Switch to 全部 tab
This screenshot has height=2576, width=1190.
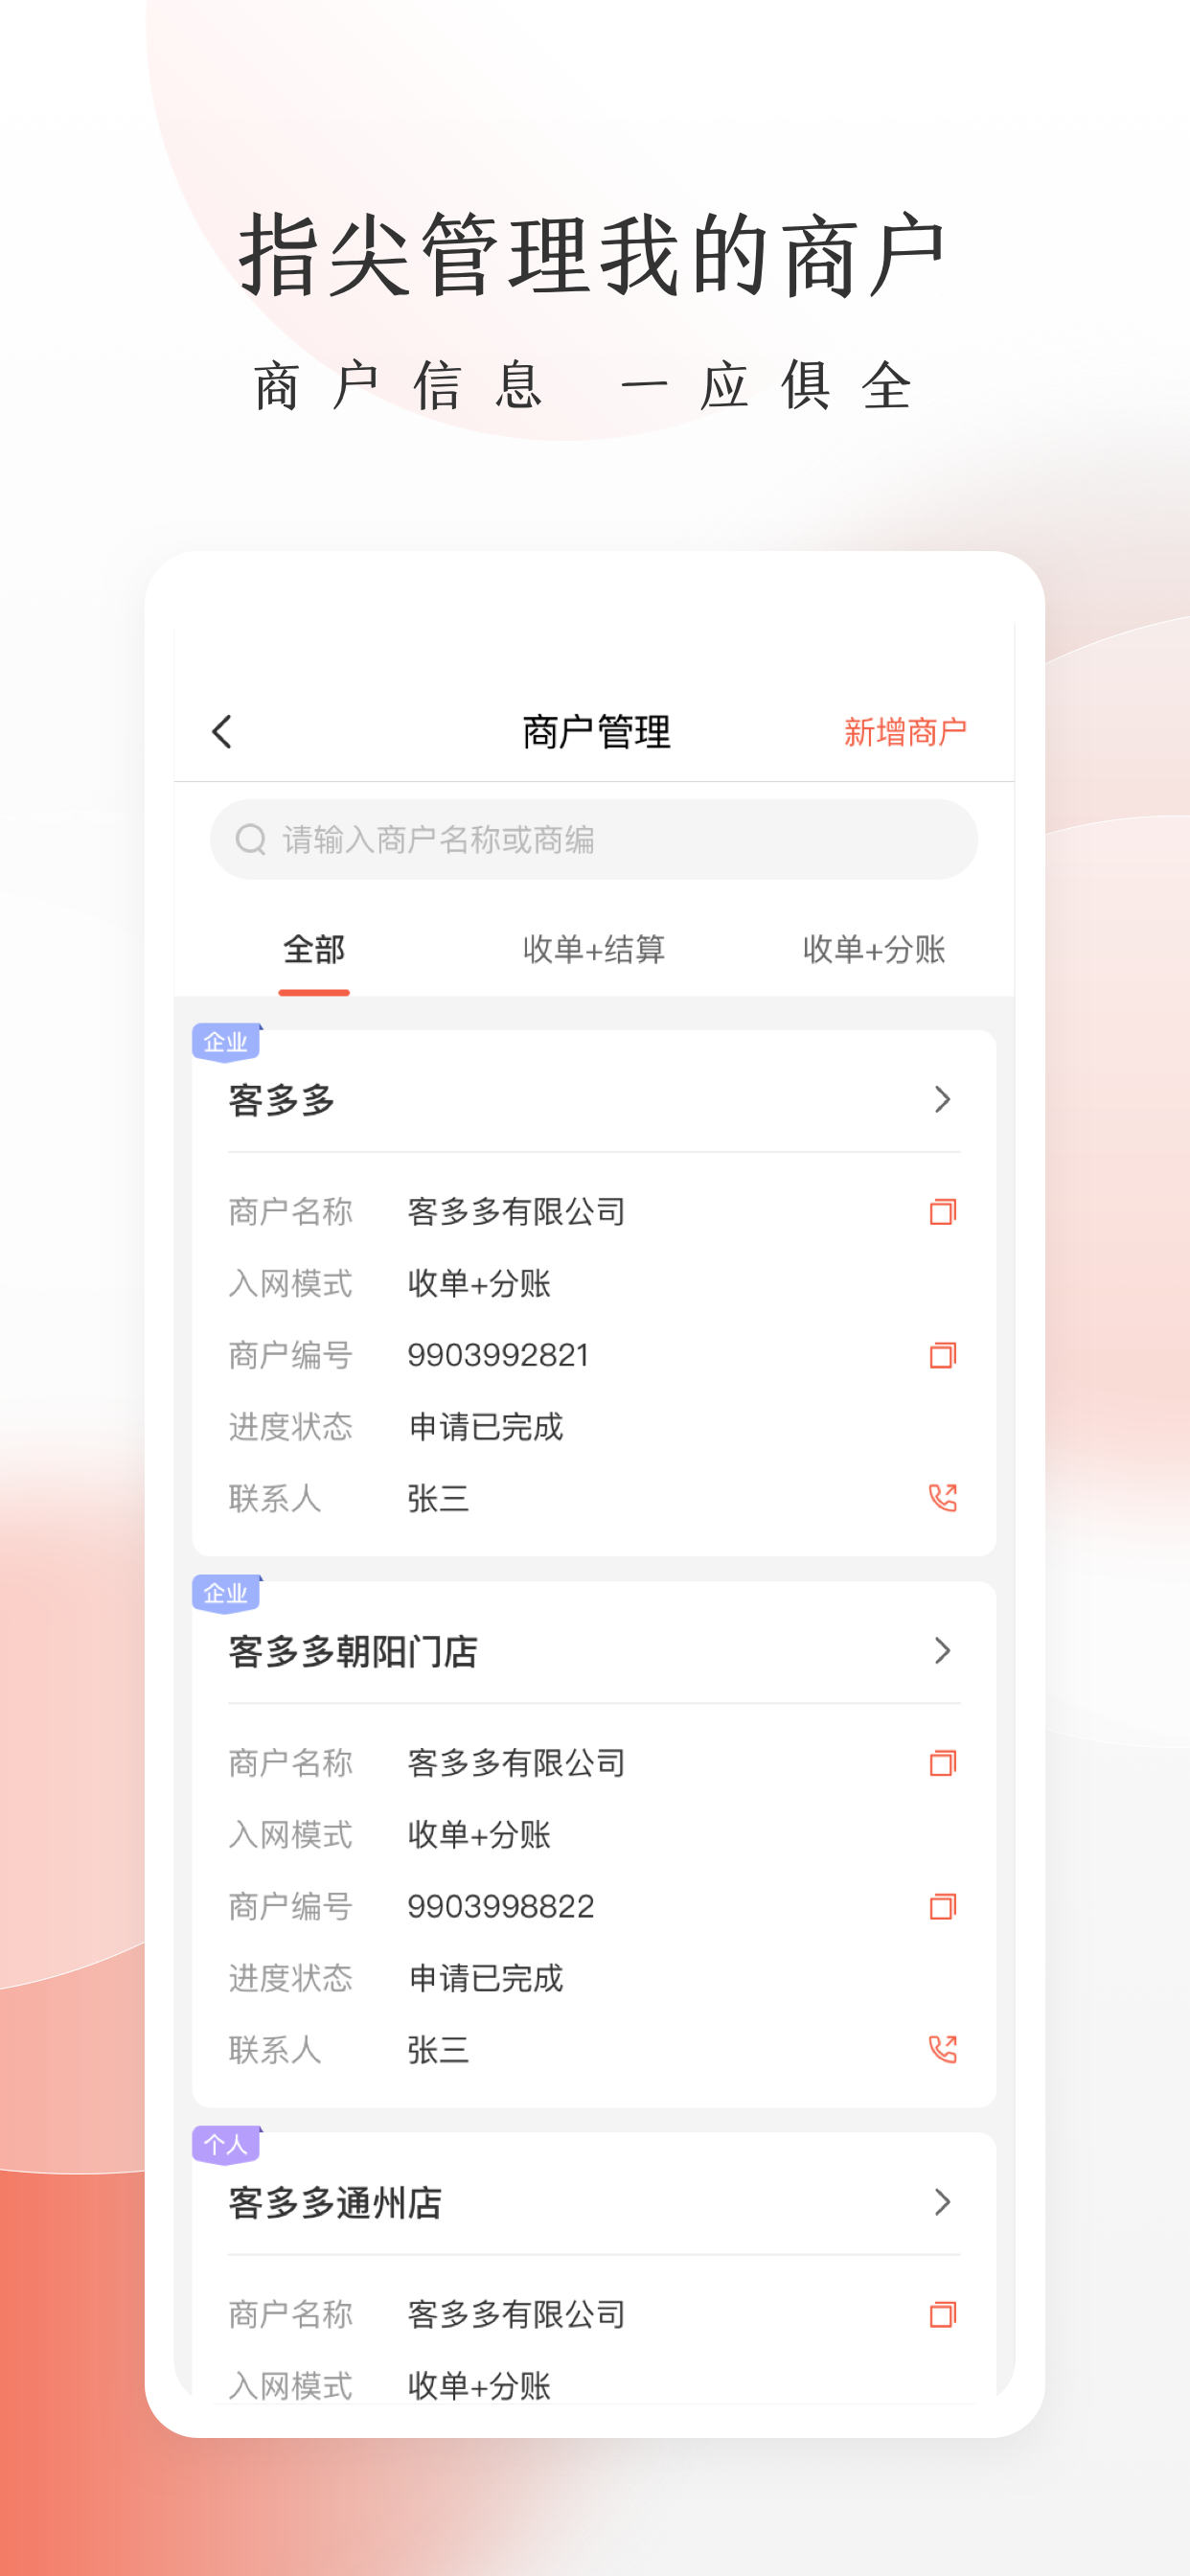click(314, 949)
